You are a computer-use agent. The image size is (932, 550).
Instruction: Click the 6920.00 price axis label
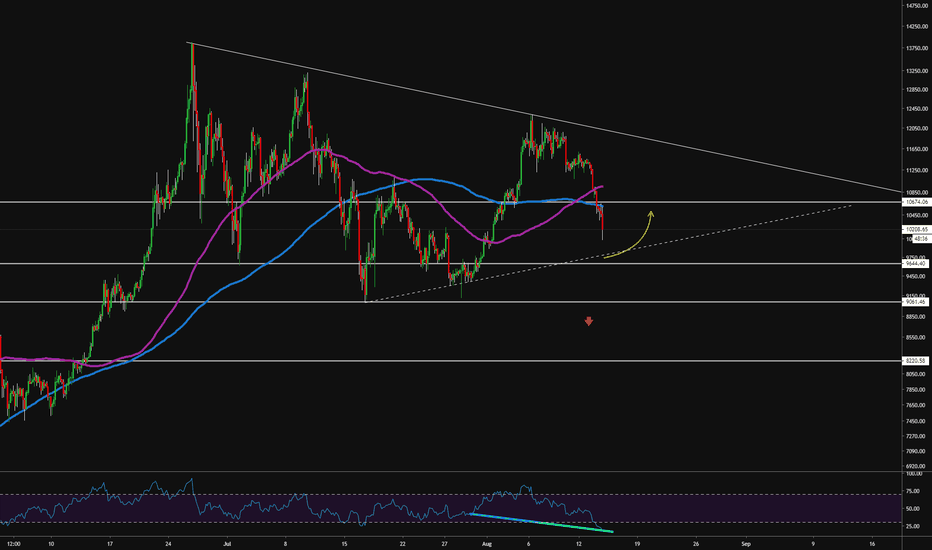[918, 467]
